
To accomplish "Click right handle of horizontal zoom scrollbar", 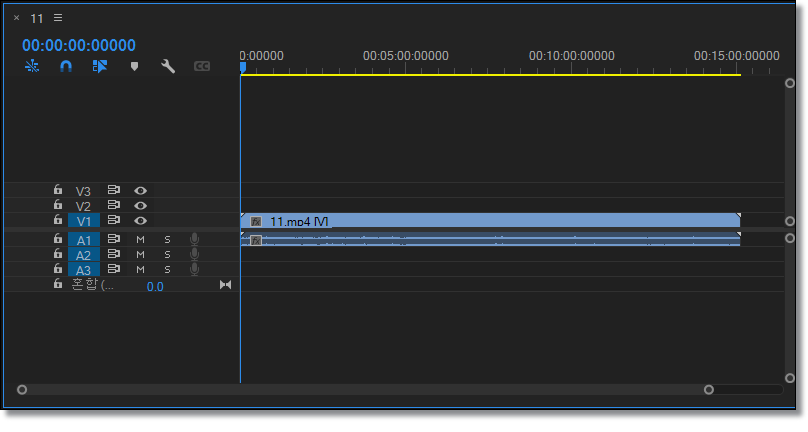I will click(709, 390).
